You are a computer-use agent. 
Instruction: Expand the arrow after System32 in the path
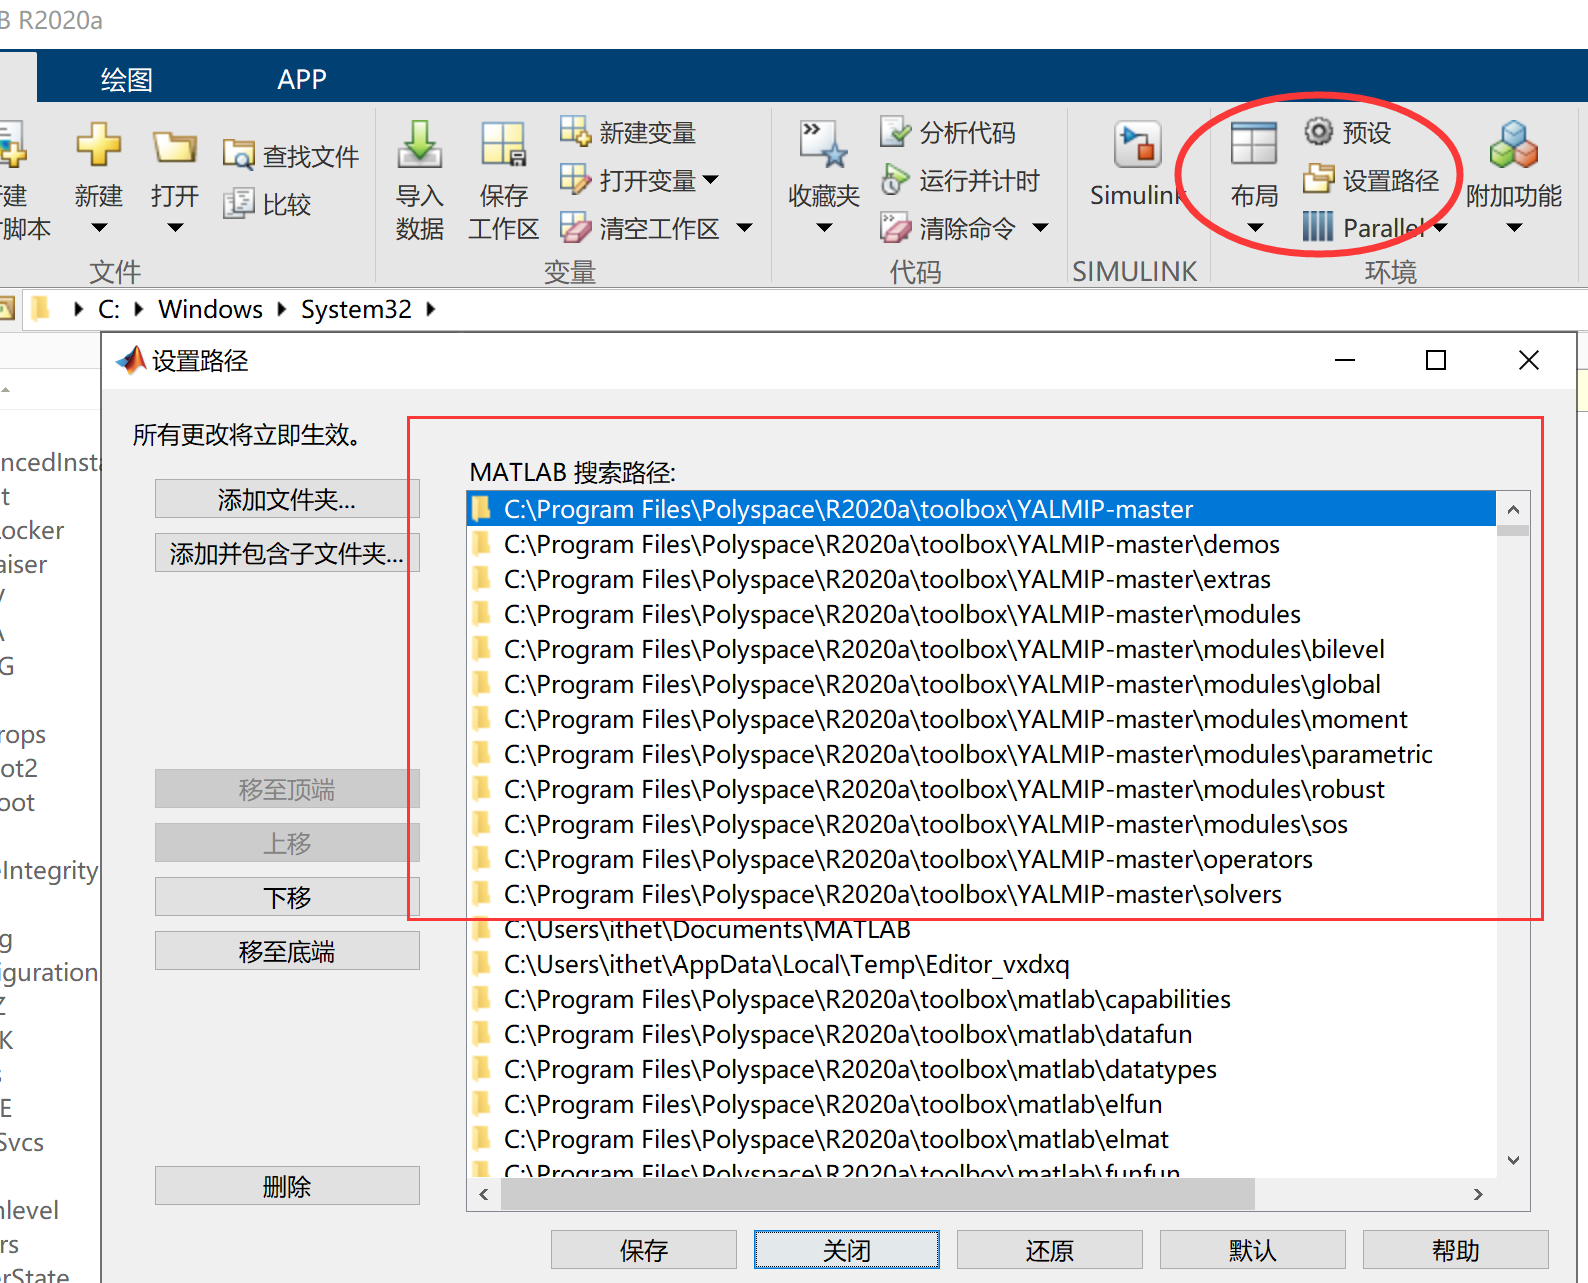coord(431,309)
